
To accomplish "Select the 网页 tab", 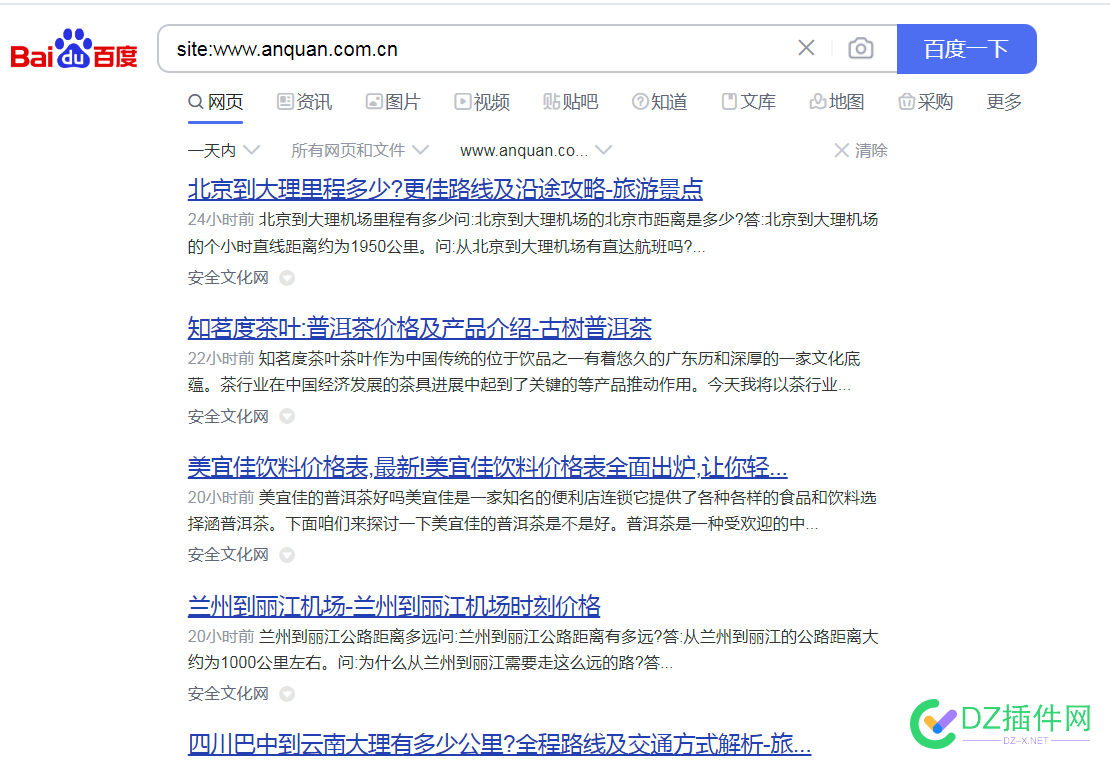I will [216, 102].
